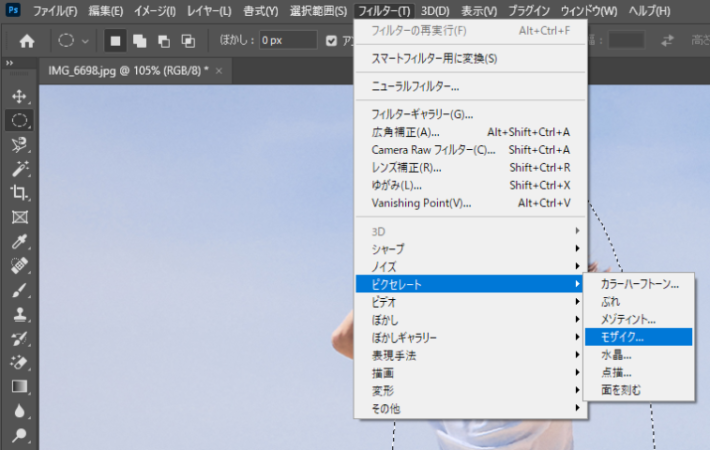This screenshot has height=450, width=710.
Task: Click the Photoshop Ps logo icon
Action: (13, 10)
